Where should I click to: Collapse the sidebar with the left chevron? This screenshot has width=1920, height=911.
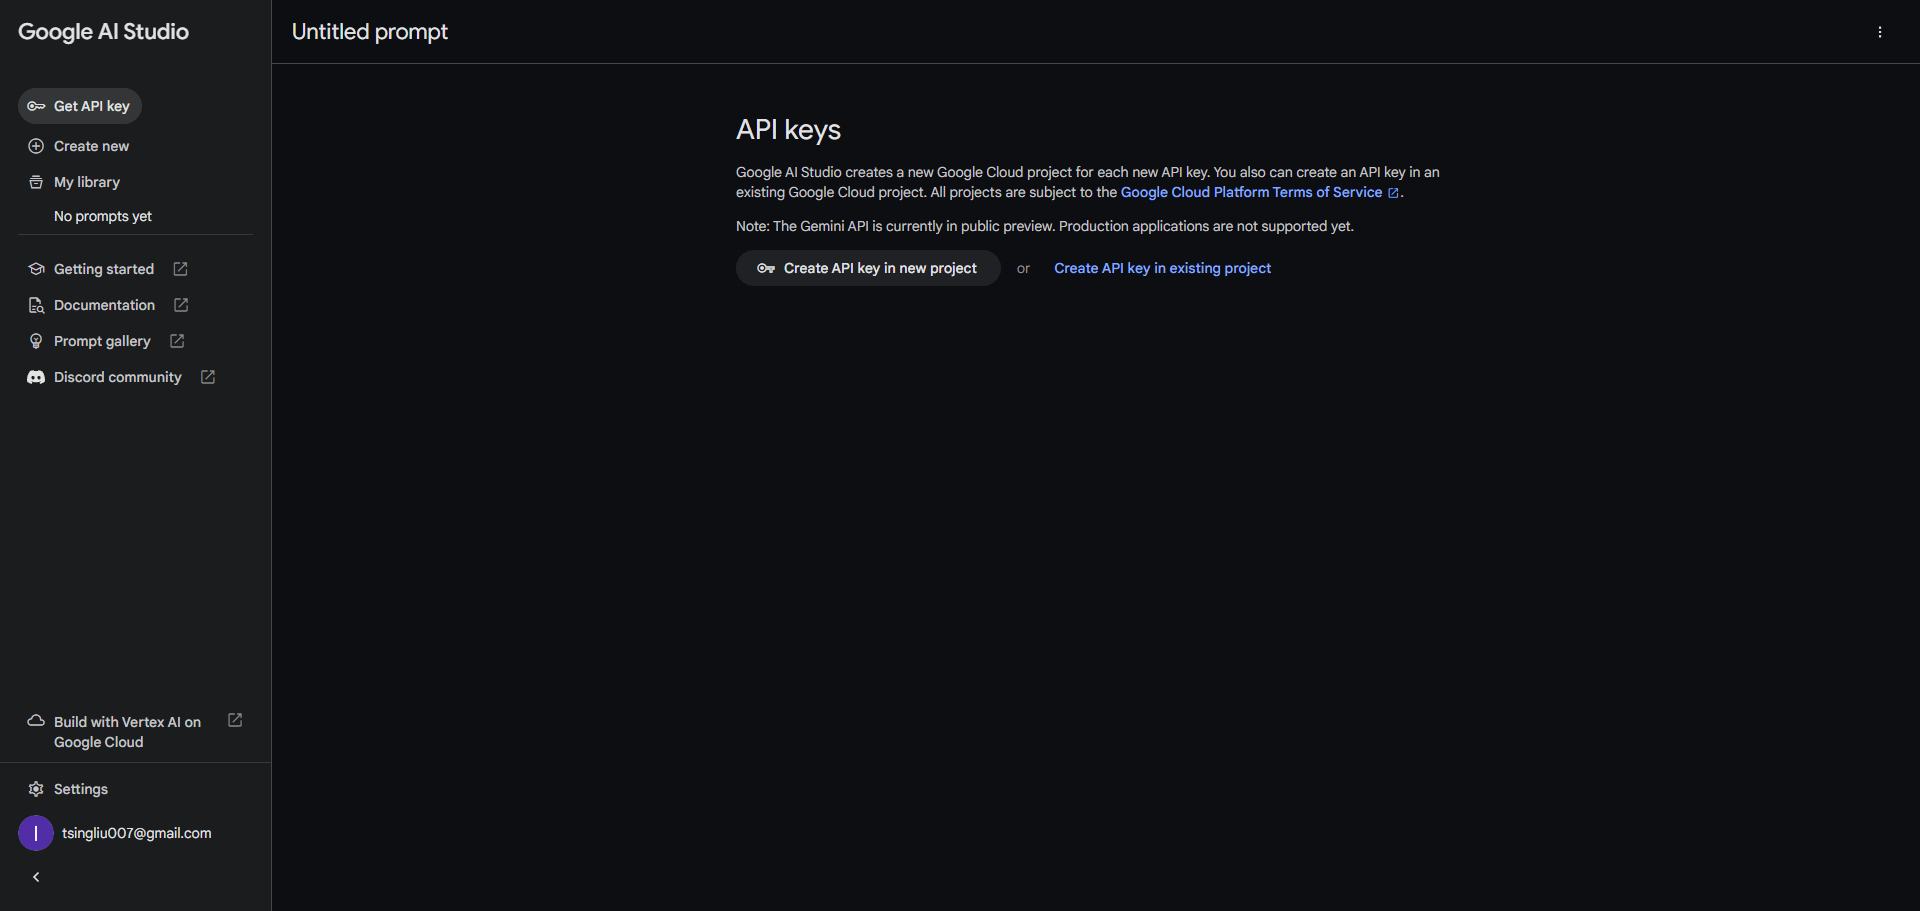tap(36, 877)
